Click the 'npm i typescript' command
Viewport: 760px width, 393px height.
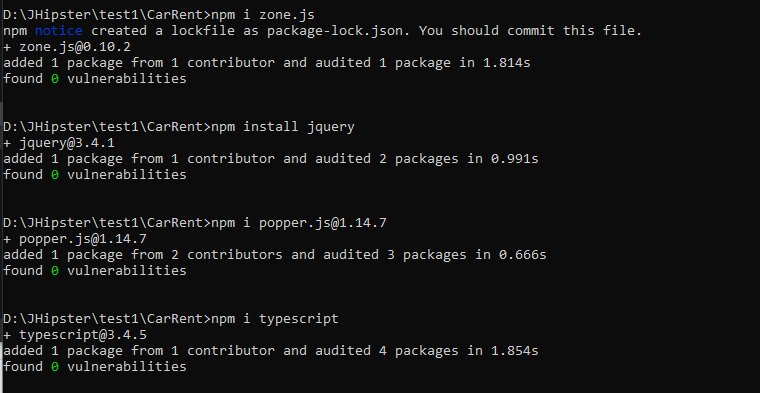(x=275, y=319)
